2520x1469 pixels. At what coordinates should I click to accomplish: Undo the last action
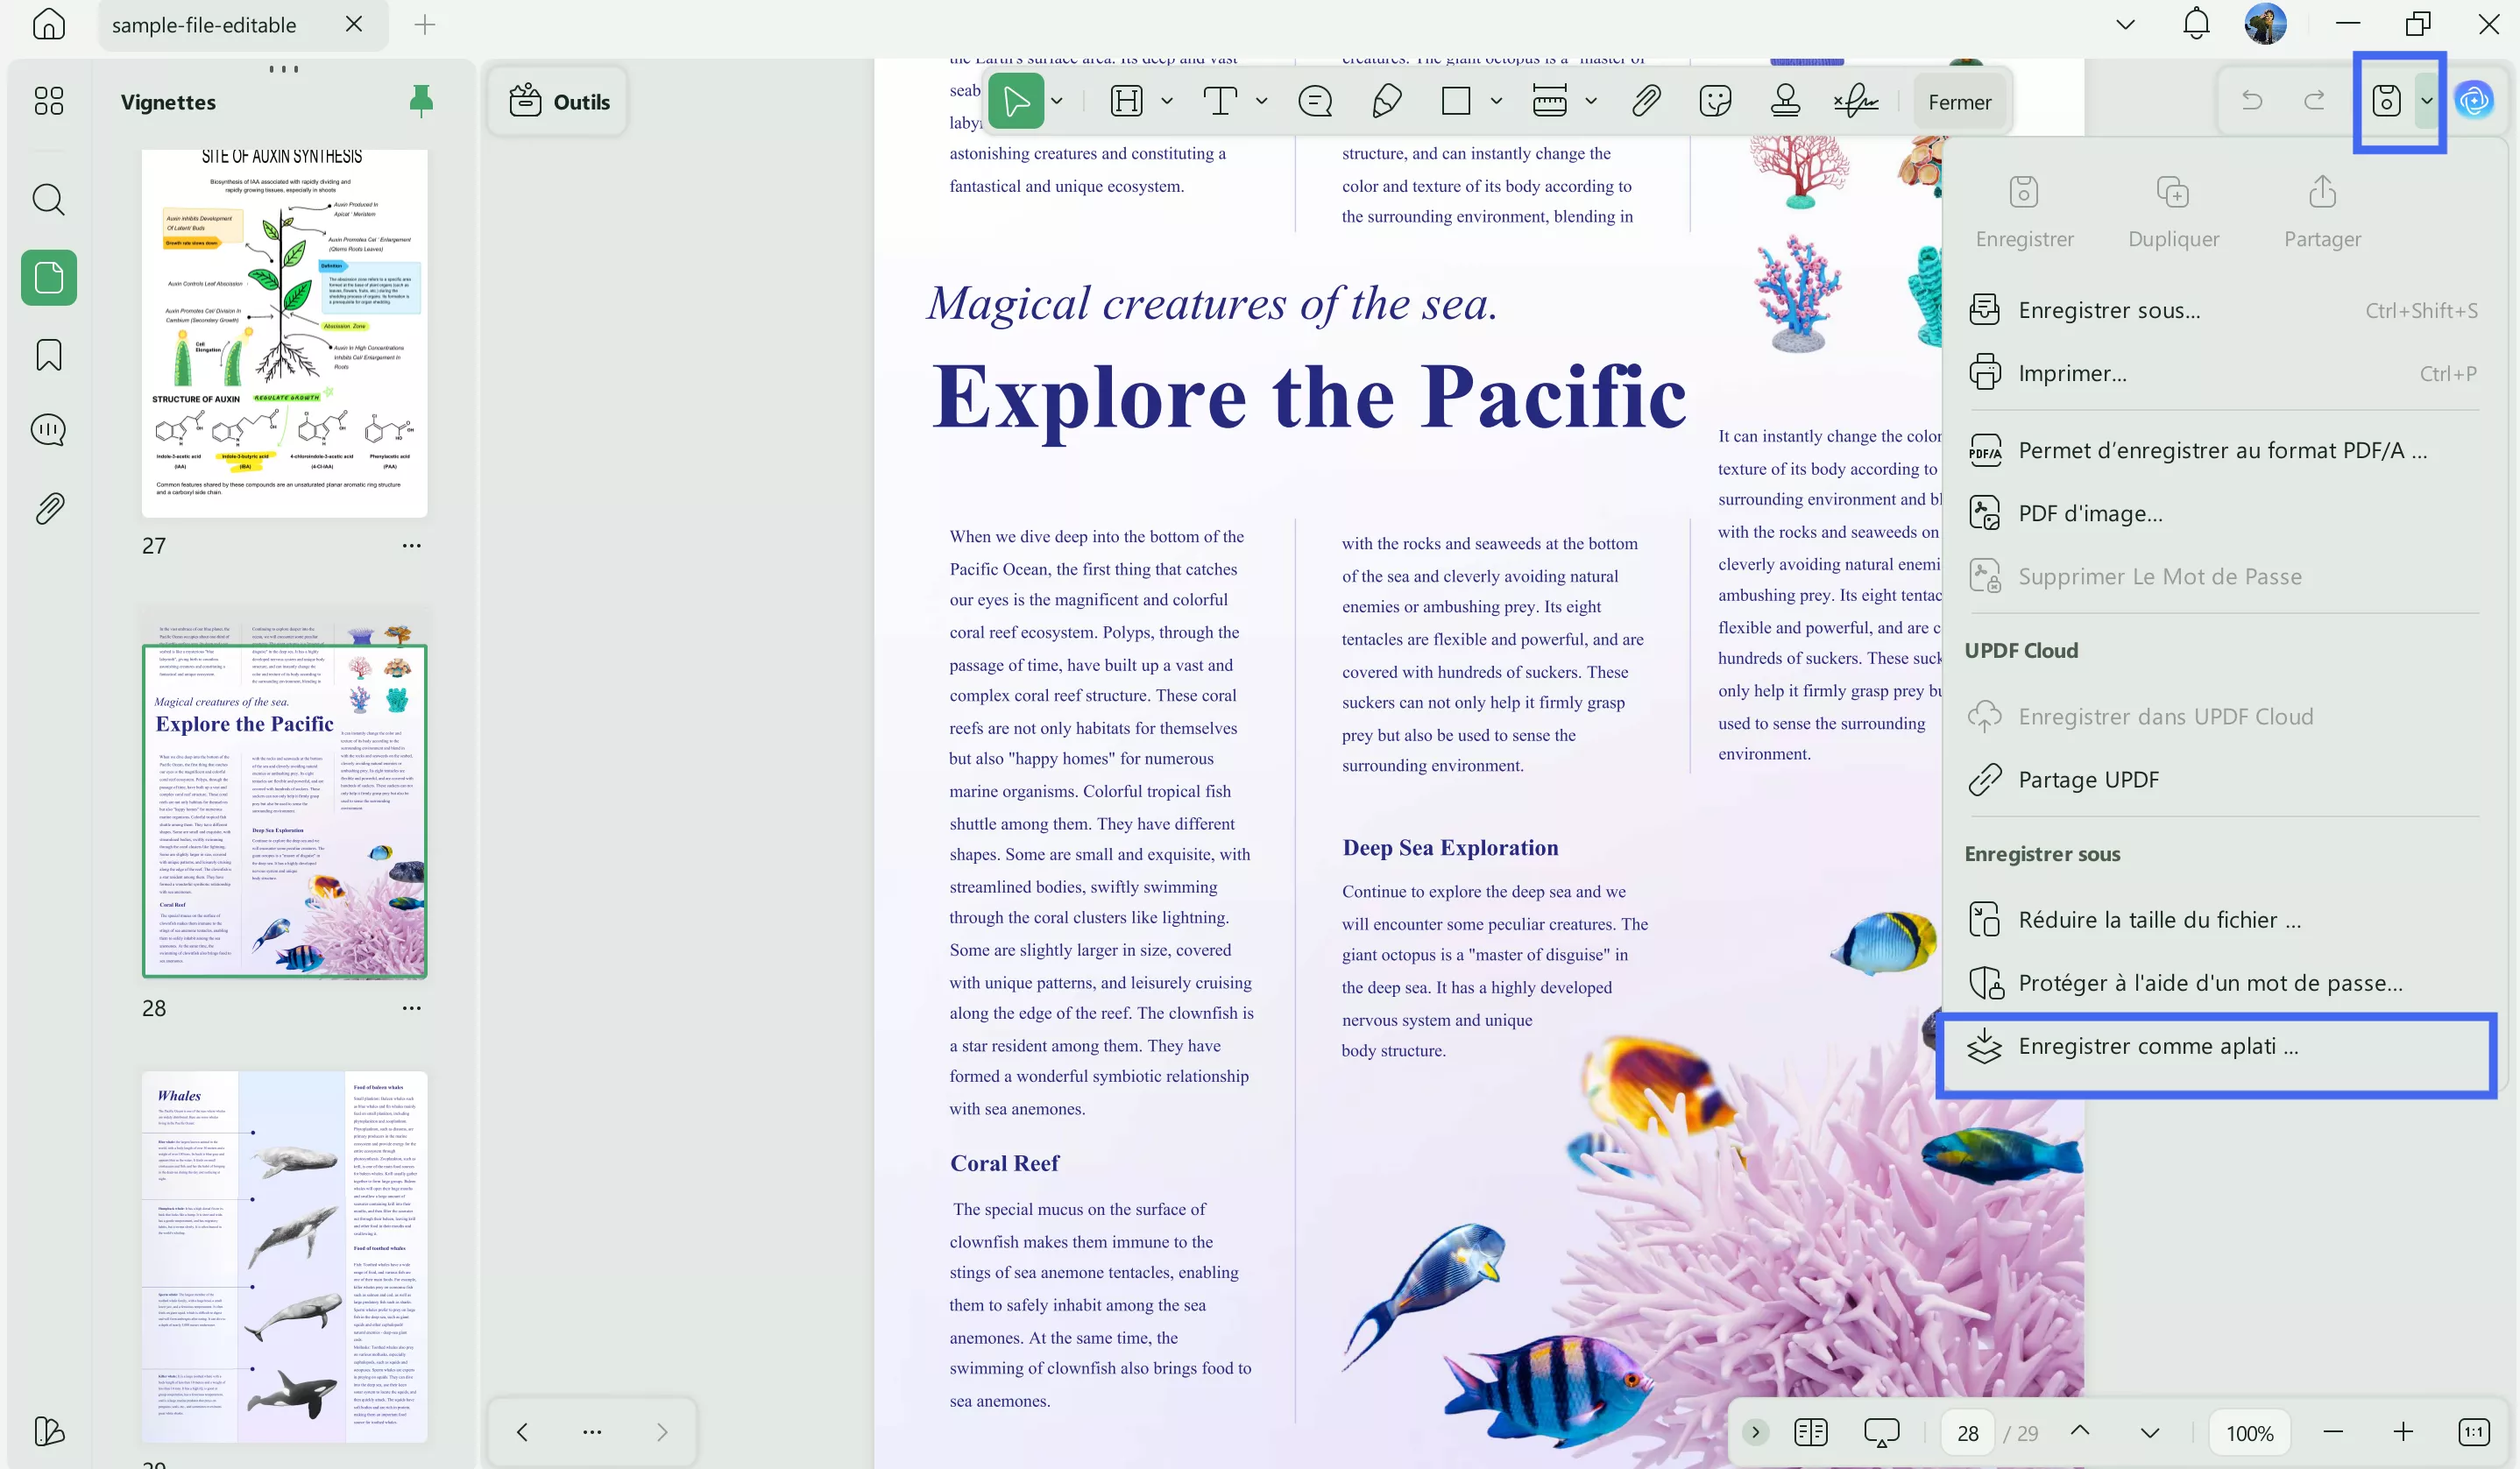click(x=2252, y=100)
